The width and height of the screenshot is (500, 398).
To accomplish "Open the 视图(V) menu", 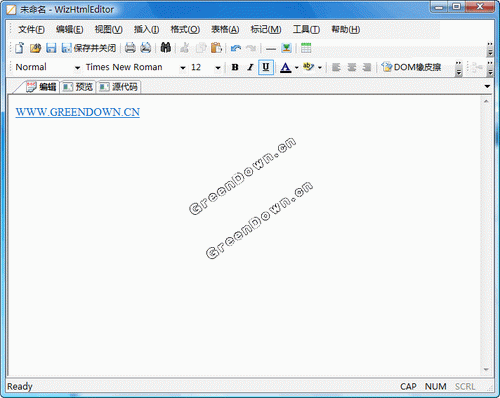I will click(109, 30).
